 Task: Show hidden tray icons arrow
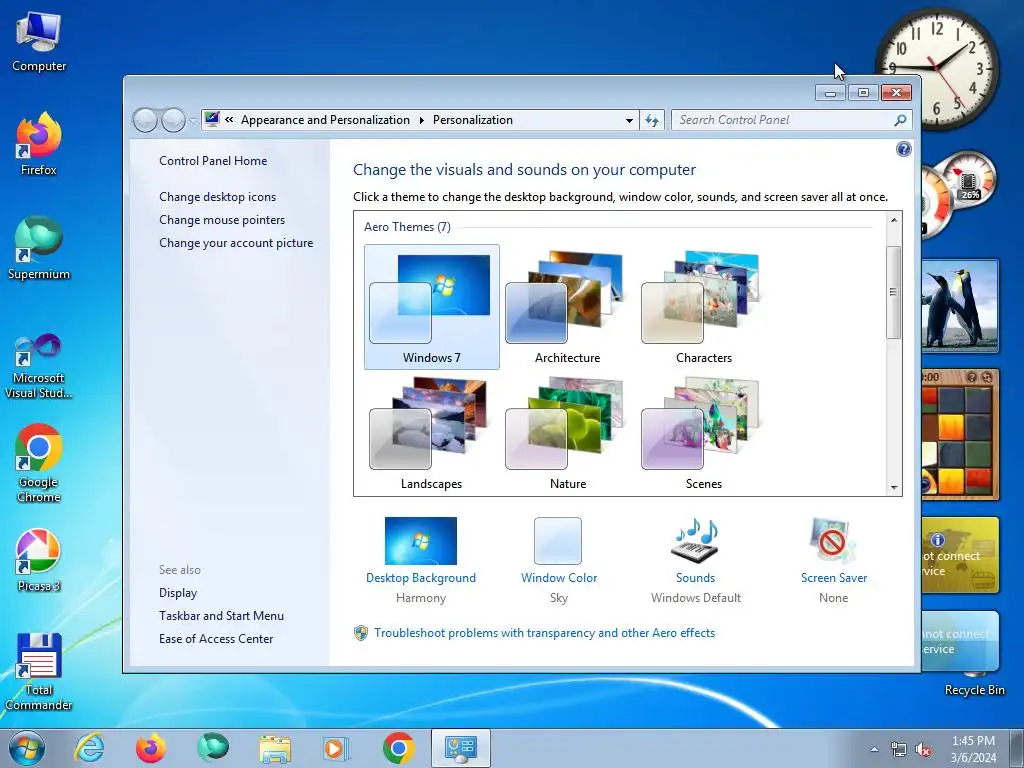tap(874, 750)
